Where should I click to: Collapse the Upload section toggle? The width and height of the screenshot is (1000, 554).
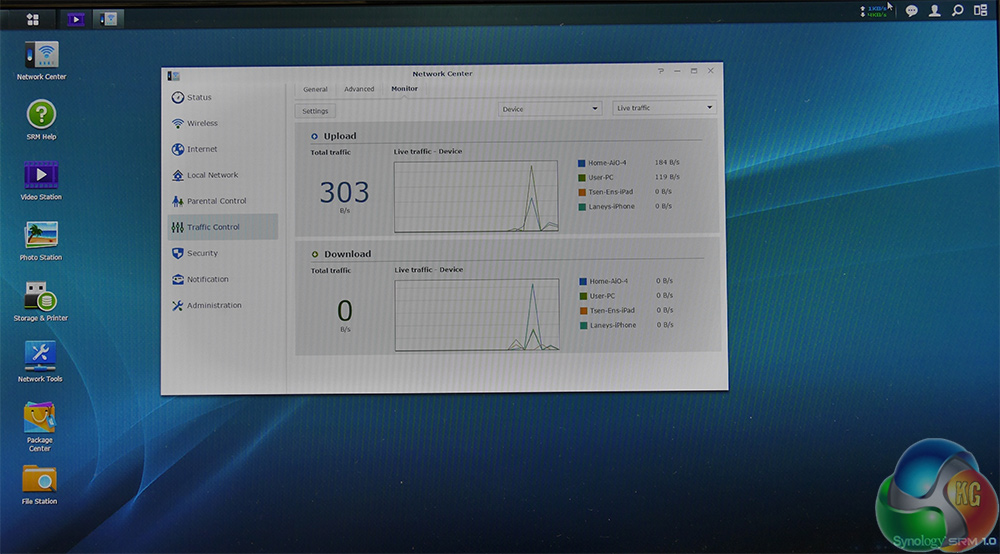314,136
